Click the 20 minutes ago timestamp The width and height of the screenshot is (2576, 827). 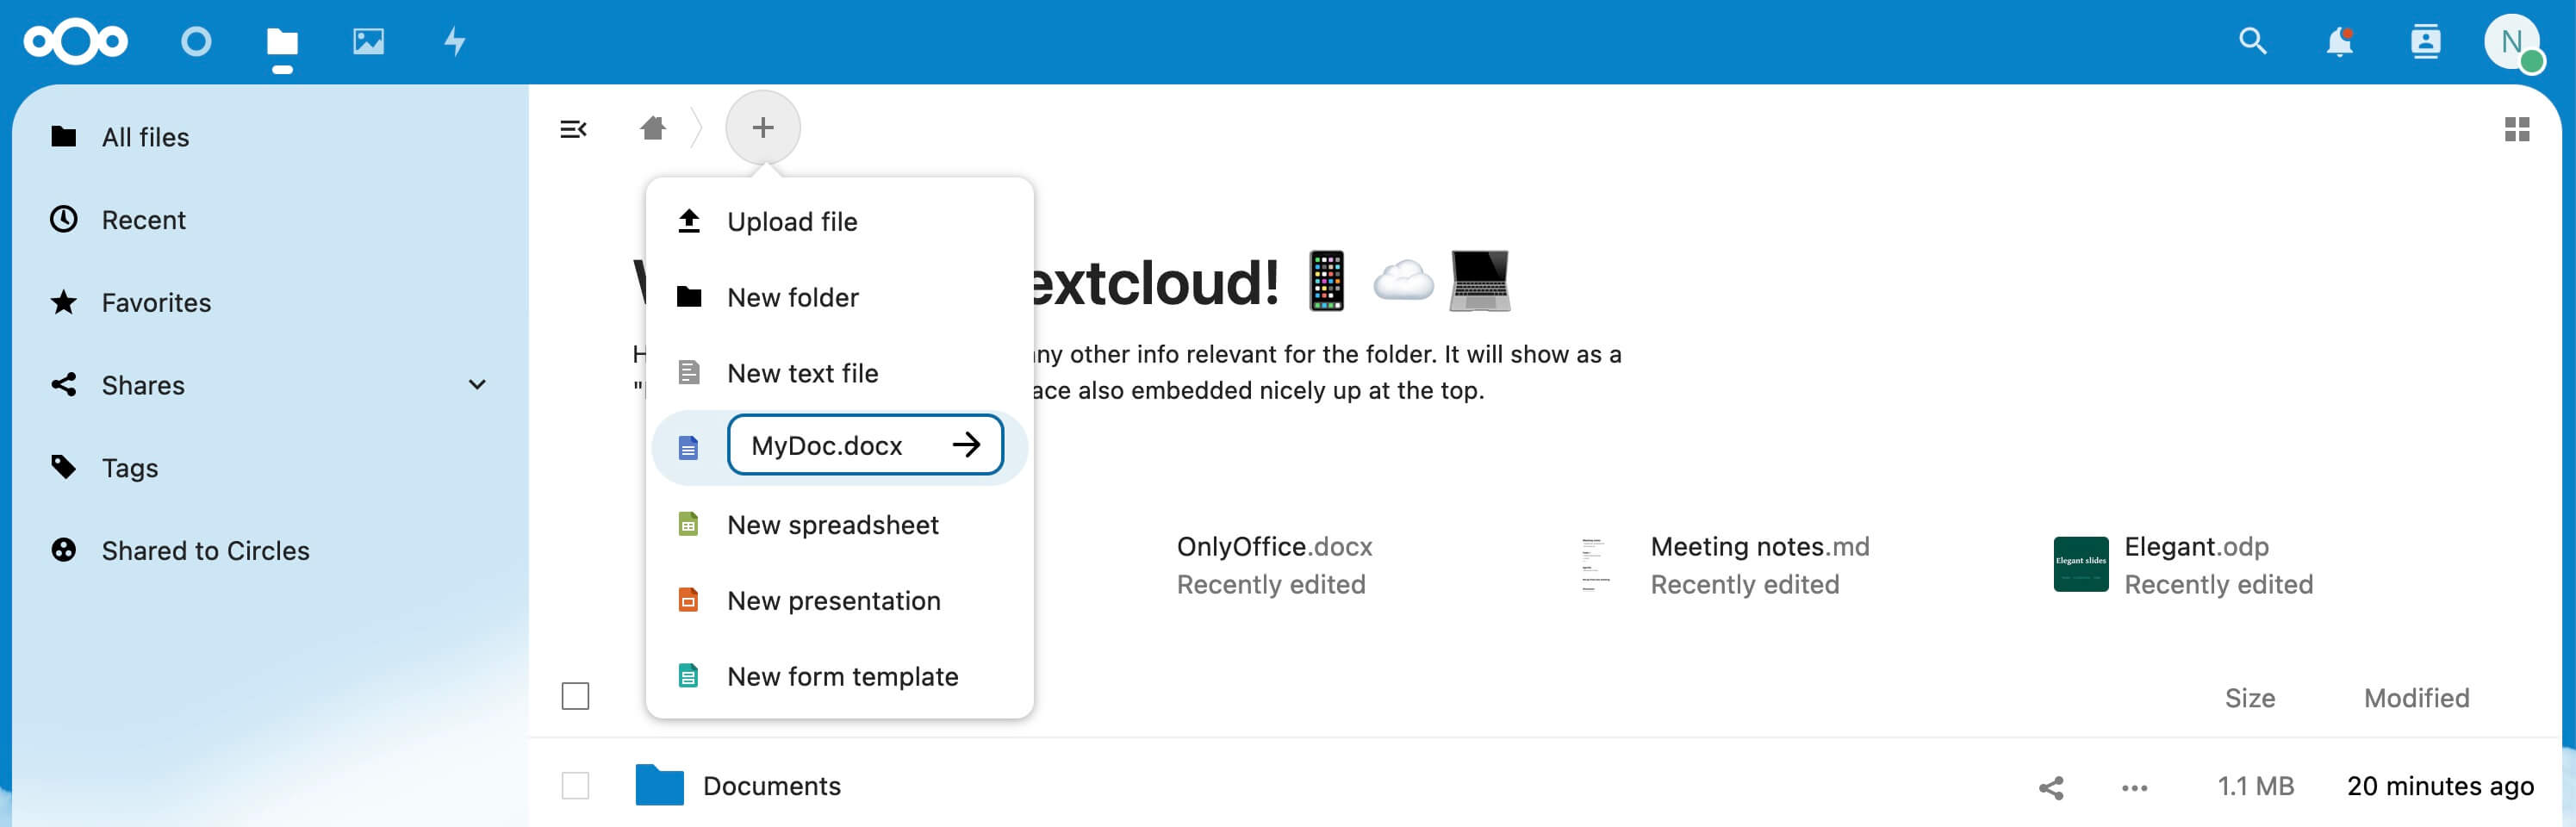(2440, 786)
